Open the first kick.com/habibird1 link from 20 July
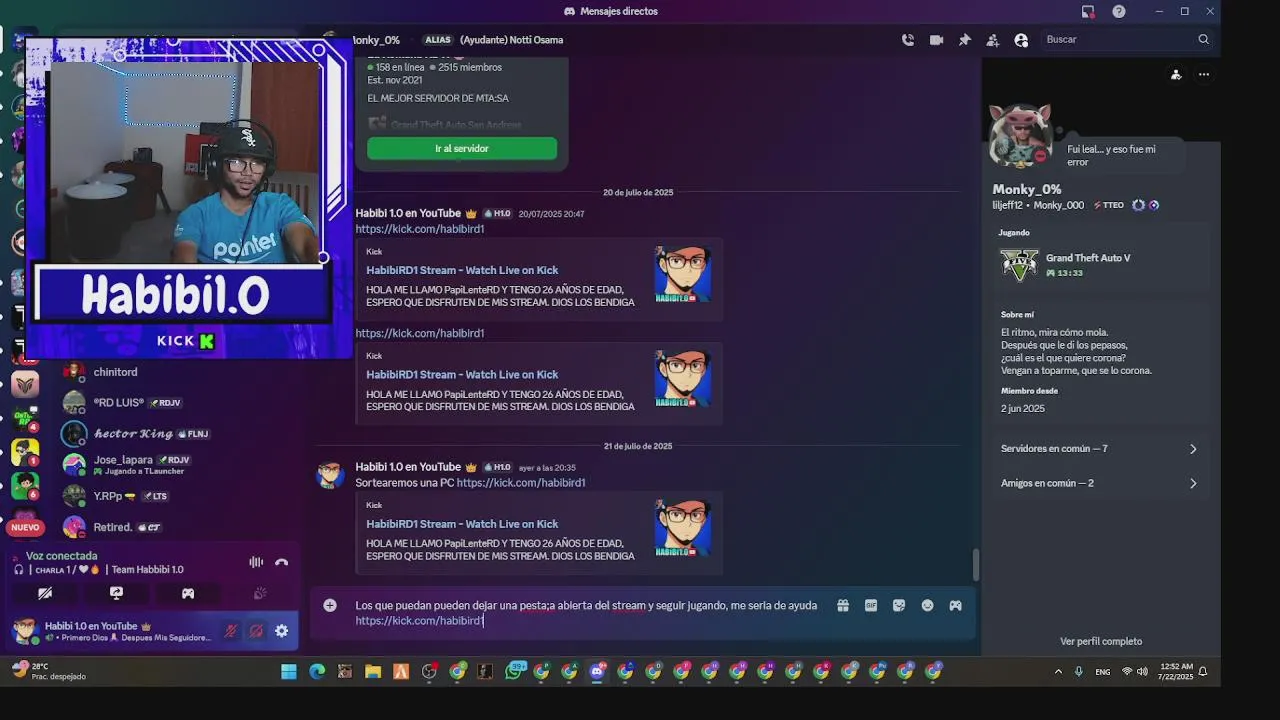1280x720 pixels. 420,229
